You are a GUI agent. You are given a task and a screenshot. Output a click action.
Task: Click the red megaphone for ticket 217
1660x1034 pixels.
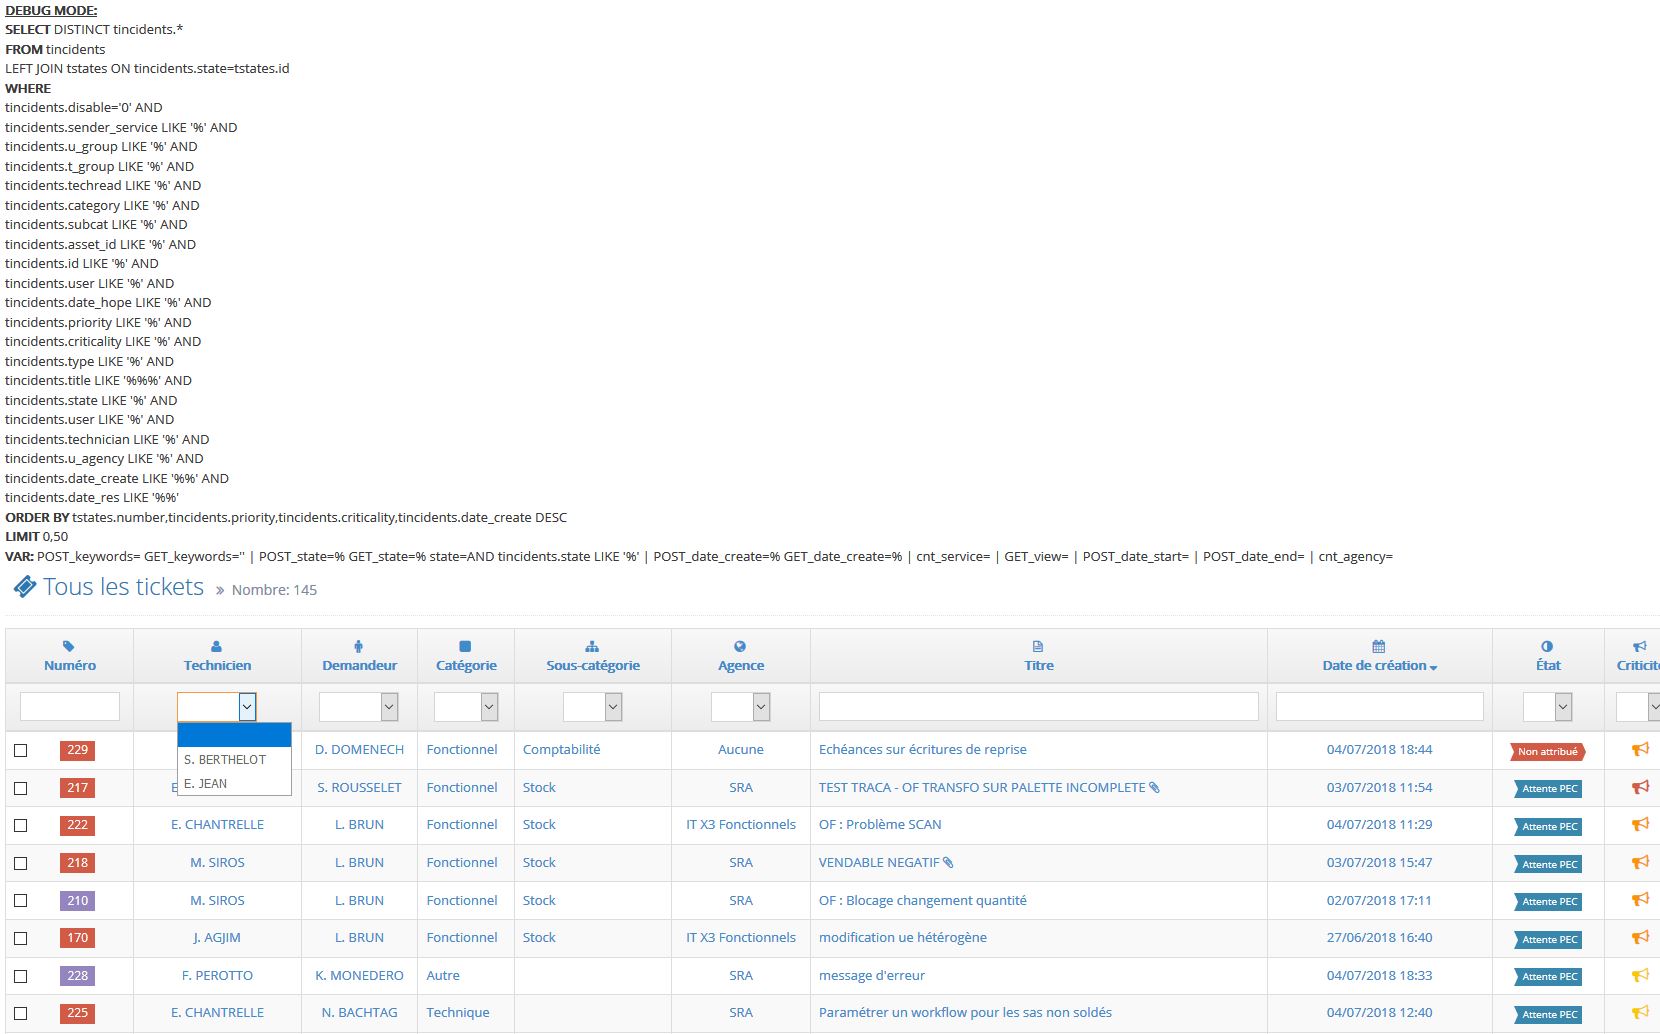[x=1640, y=787]
